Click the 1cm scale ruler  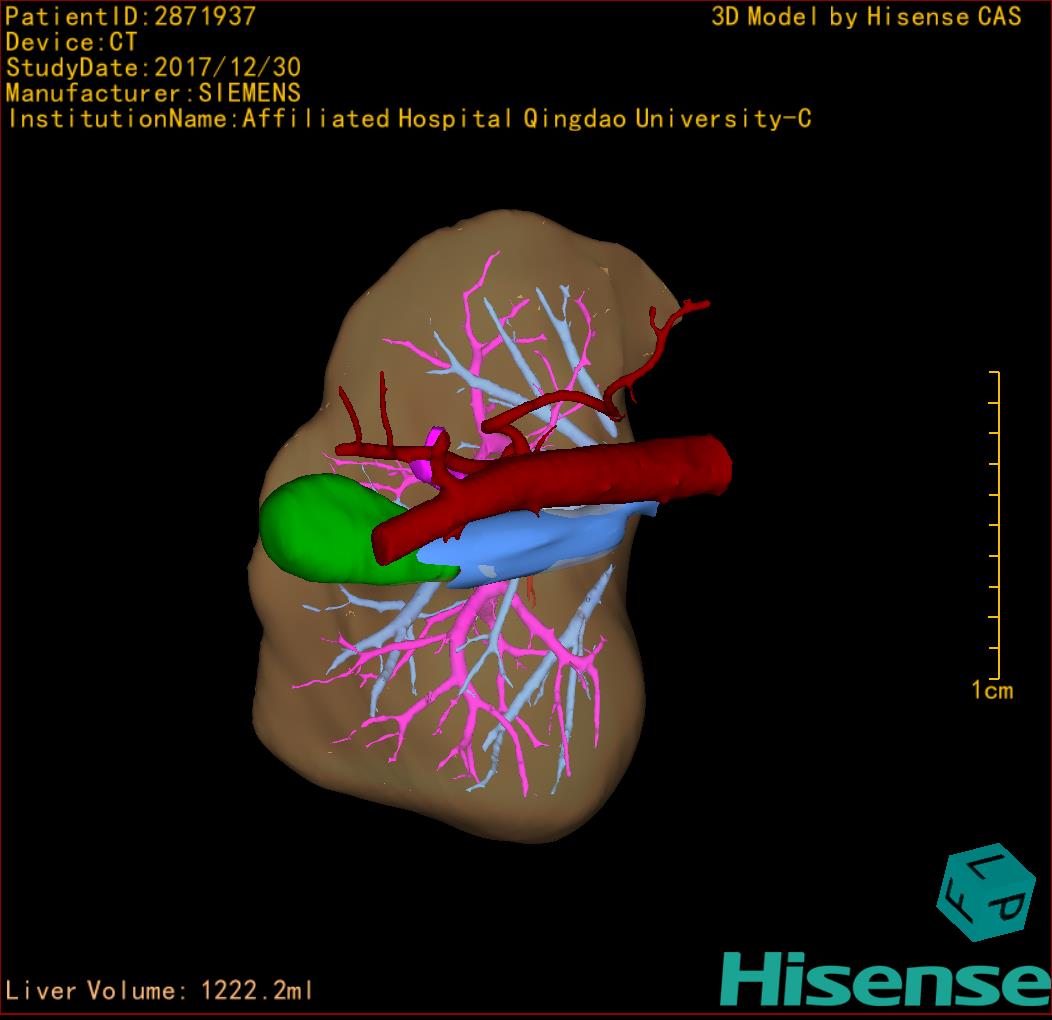tap(995, 525)
